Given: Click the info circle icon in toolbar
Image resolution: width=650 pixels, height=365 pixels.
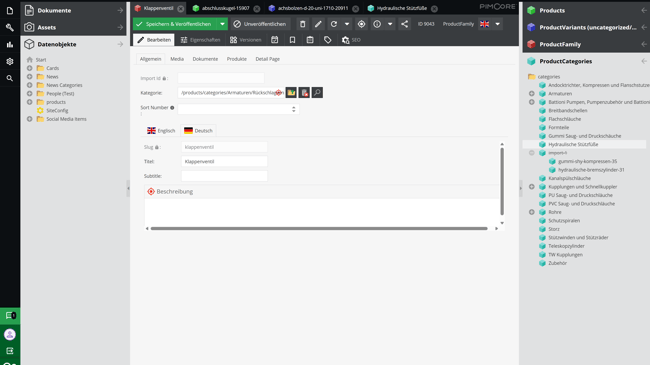Looking at the screenshot, I should [377, 24].
